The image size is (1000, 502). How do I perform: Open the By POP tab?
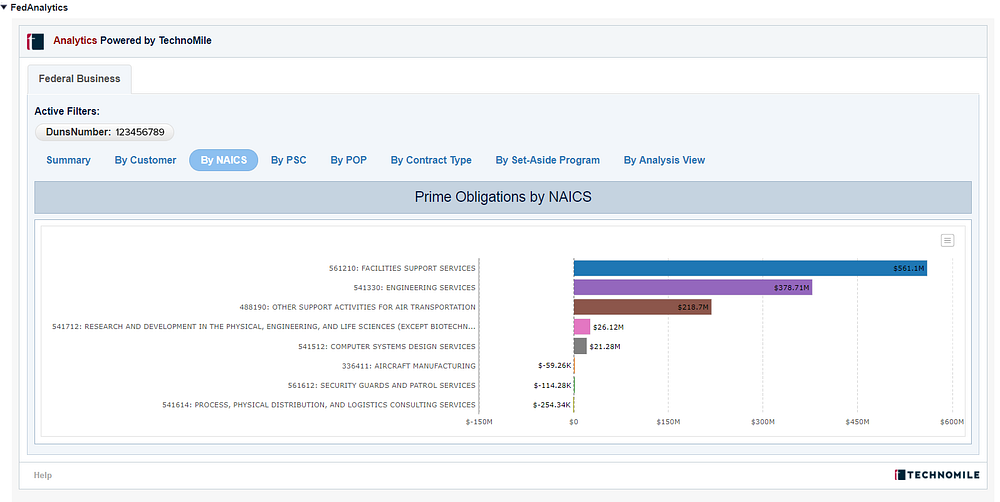pos(348,160)
